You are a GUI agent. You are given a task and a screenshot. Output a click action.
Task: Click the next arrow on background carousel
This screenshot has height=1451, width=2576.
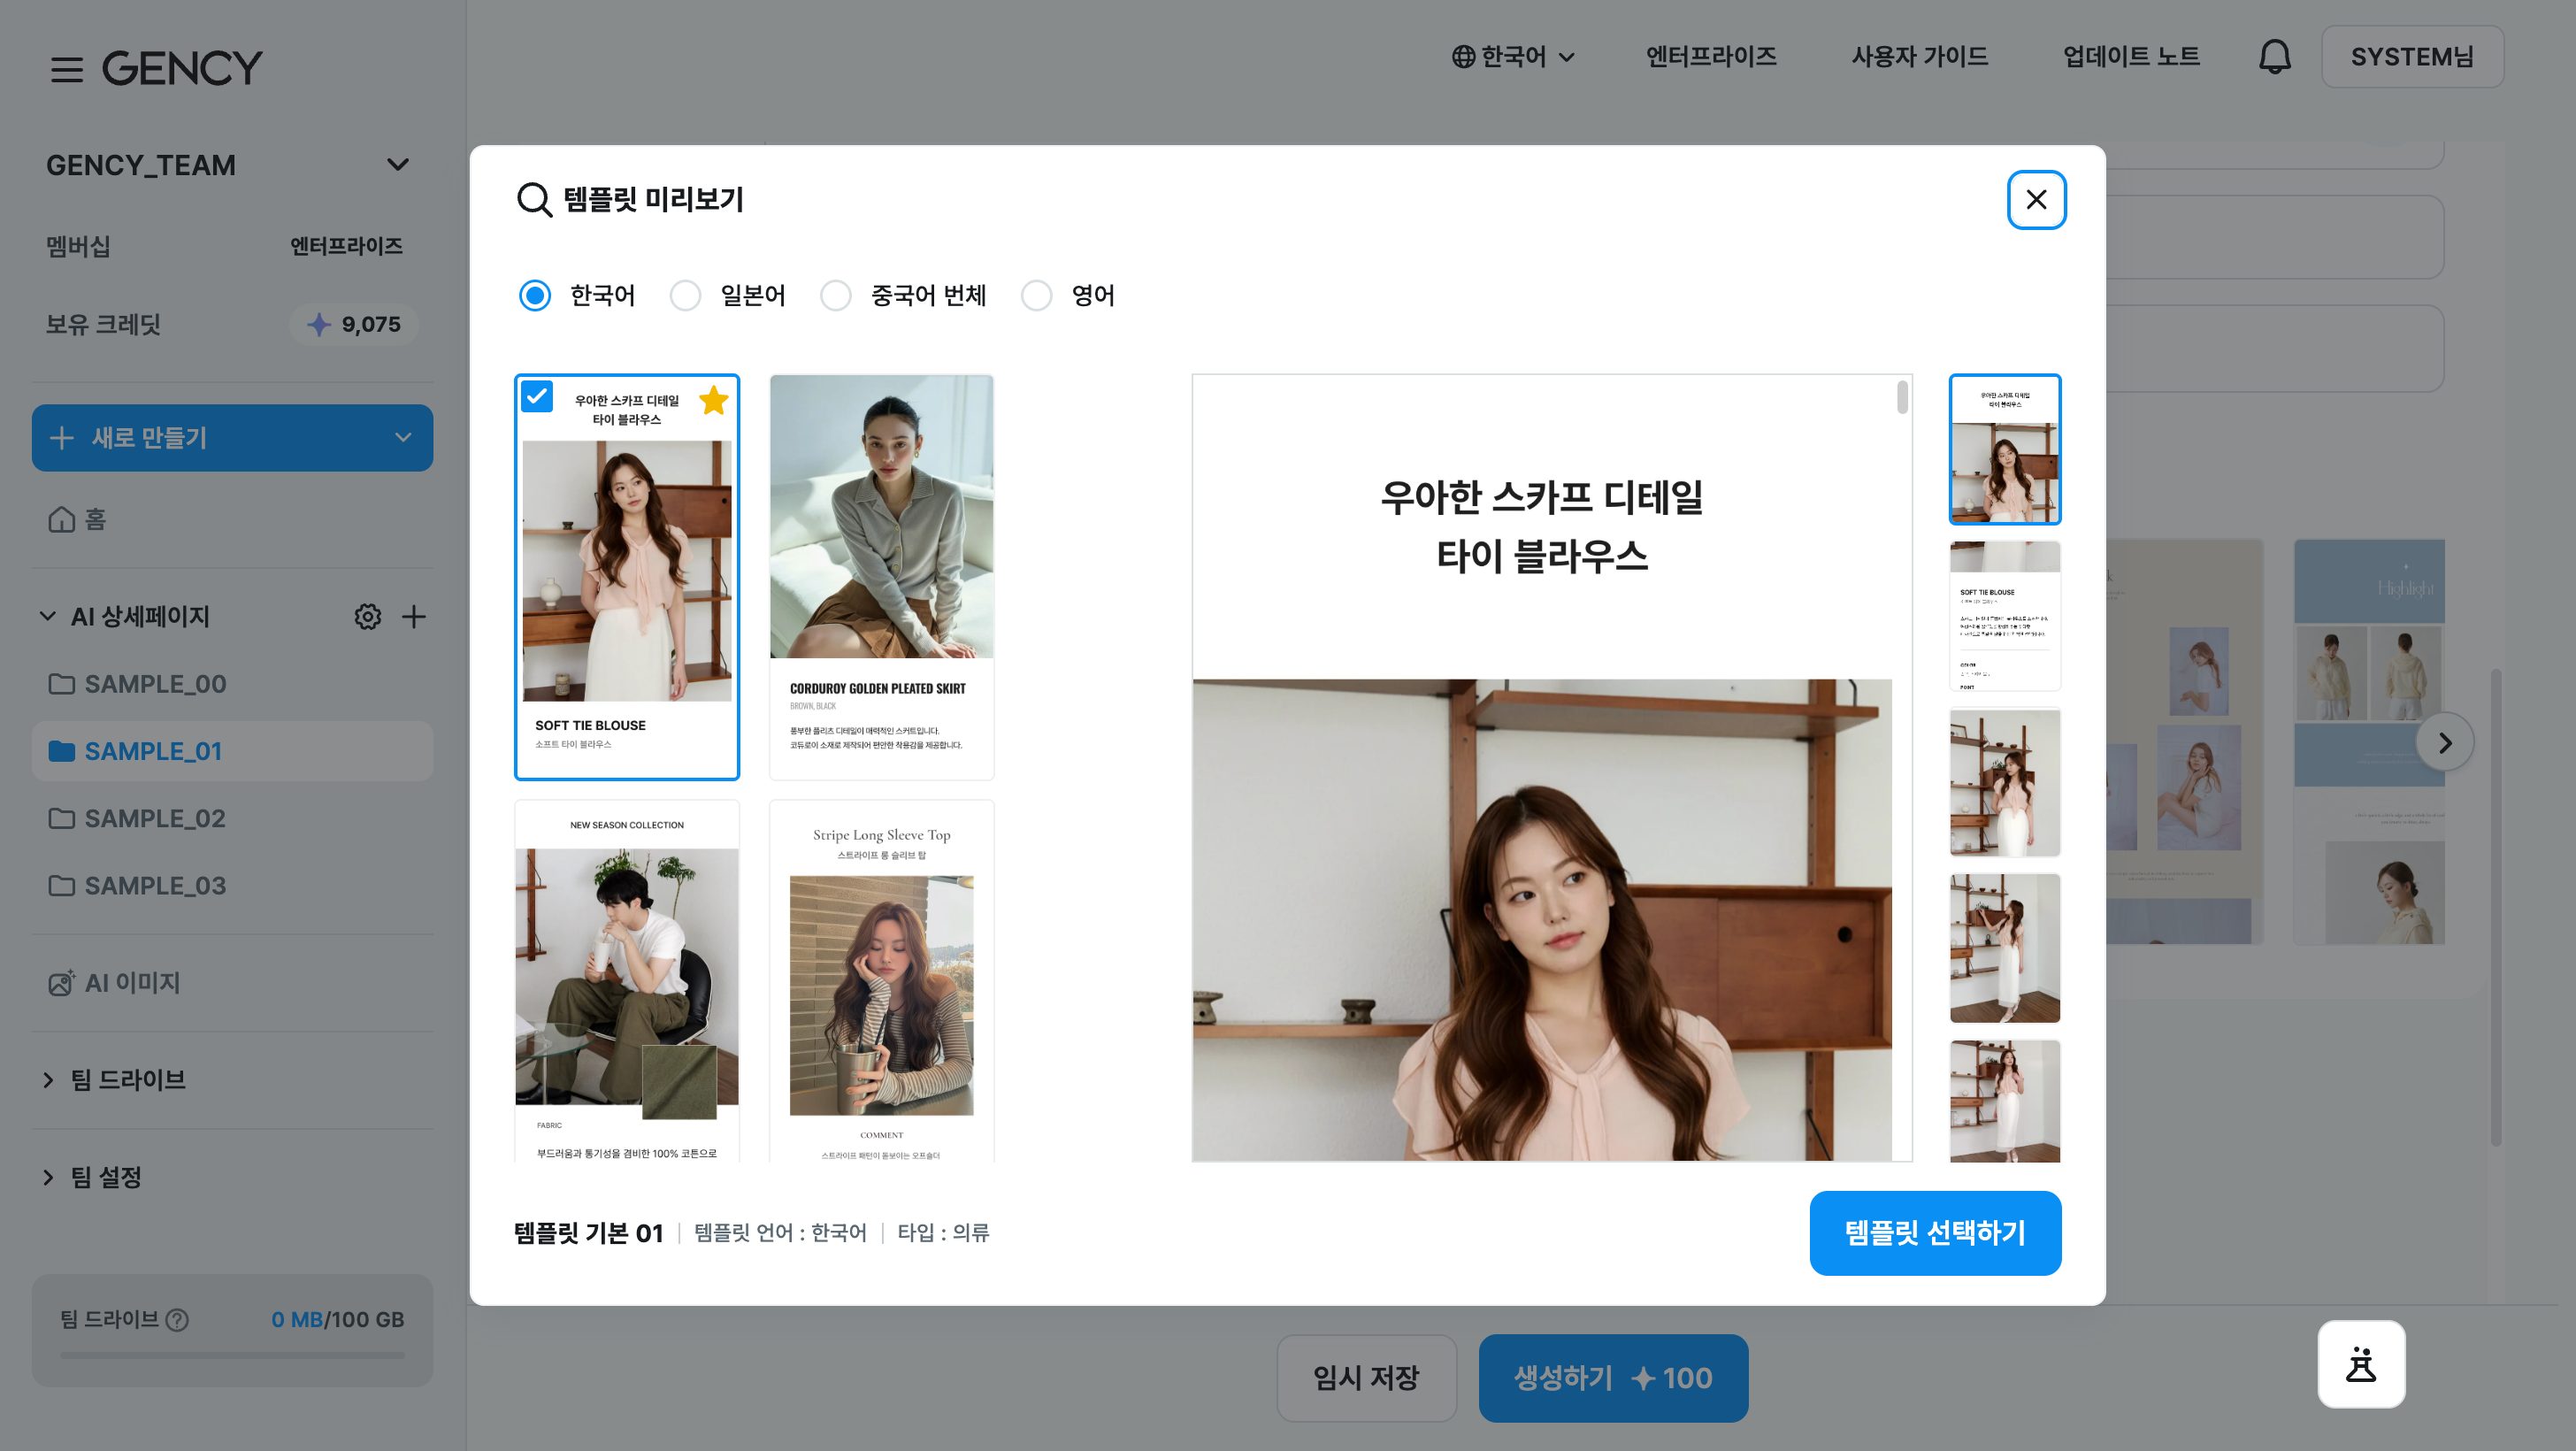pos(2444,742)
